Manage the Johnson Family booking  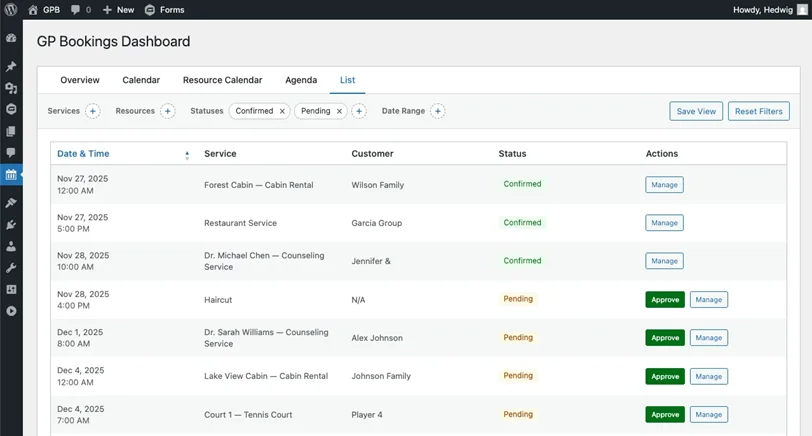[708, 376]
